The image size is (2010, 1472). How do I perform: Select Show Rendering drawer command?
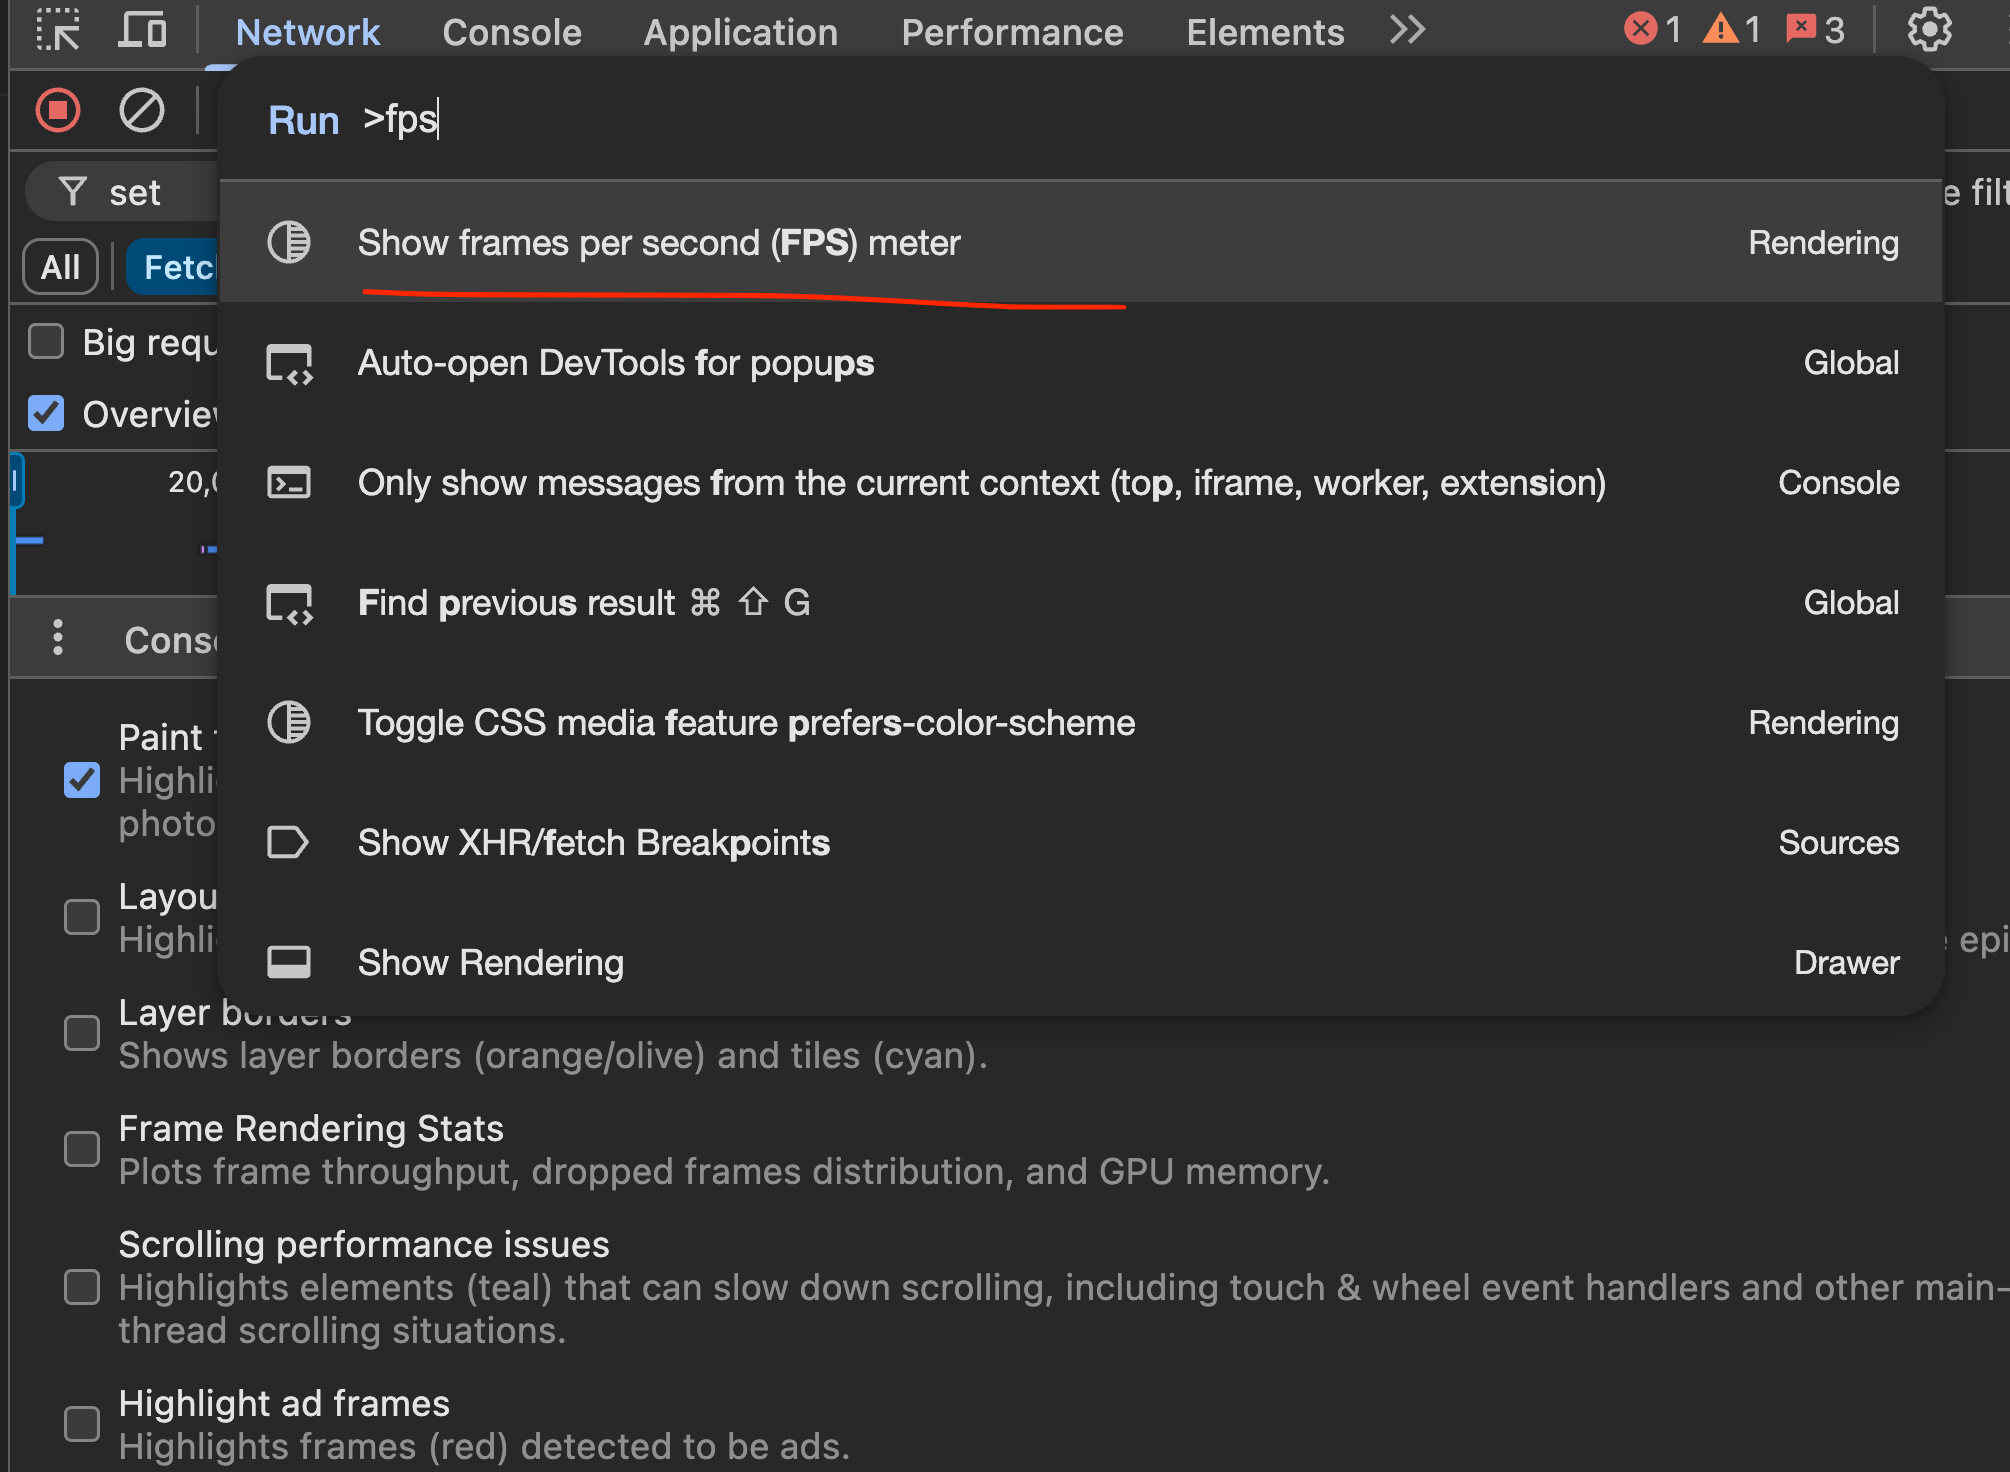(490, 962)
